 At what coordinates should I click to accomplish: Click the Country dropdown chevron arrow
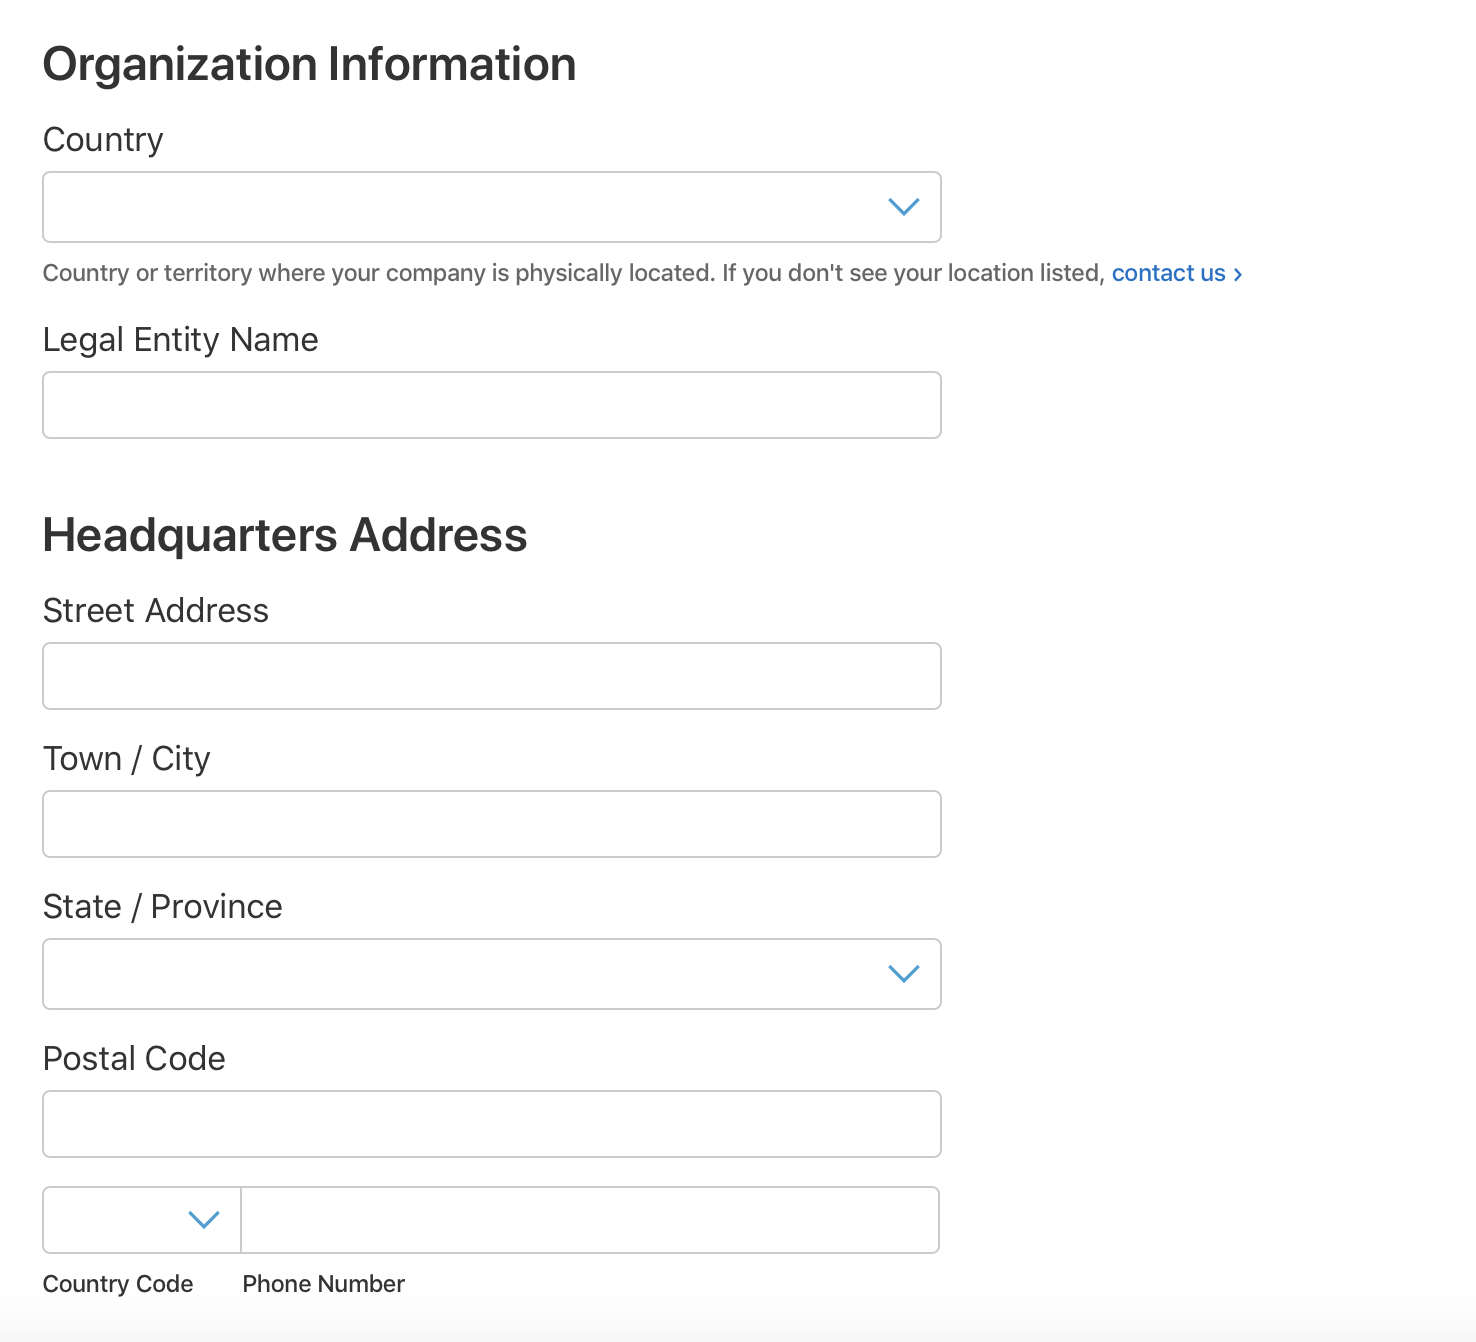click(904, 207)
